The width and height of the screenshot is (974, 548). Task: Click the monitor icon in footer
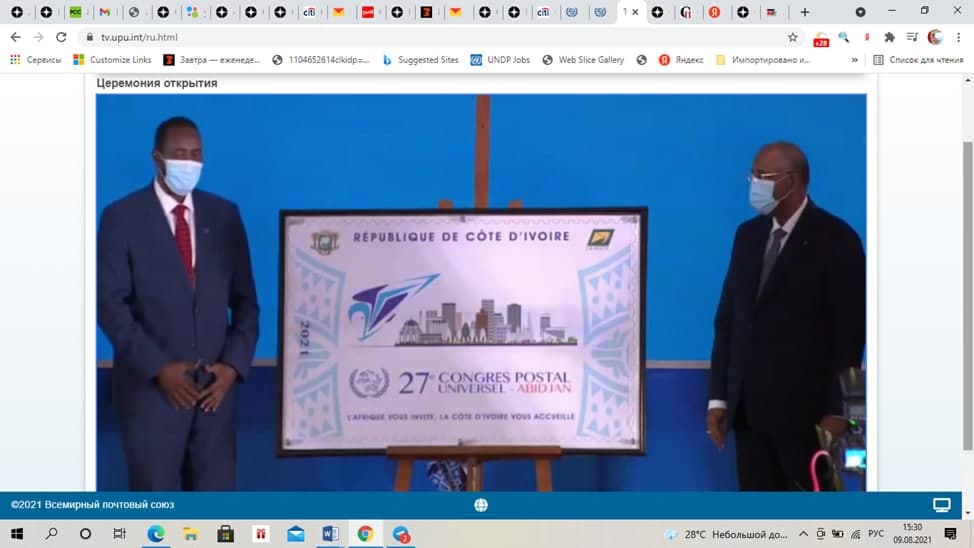[942, 505]
